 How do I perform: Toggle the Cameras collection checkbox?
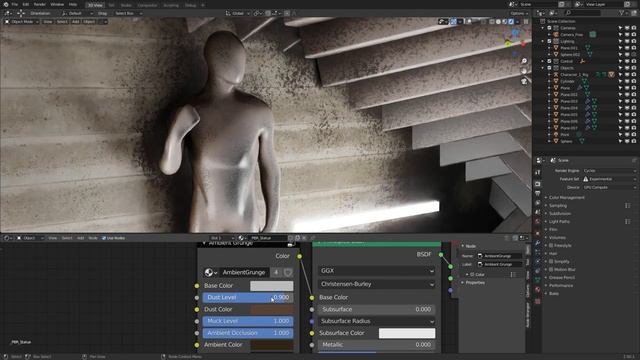(x=549, y=28)
